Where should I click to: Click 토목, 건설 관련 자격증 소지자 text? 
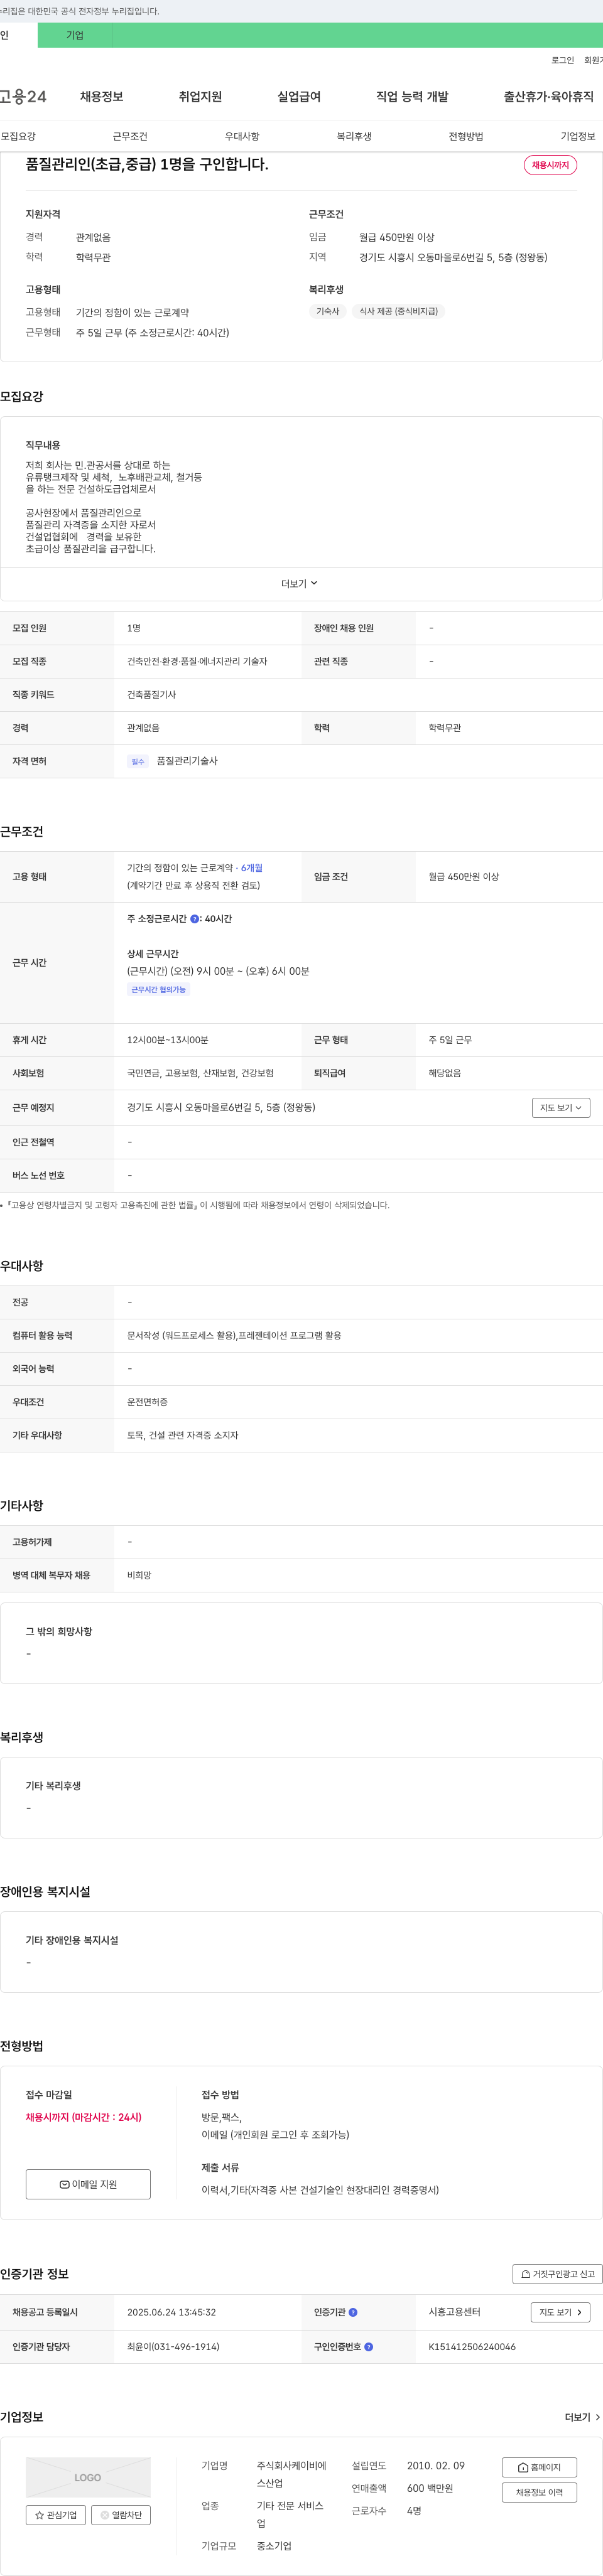click(x=182, y=1435)
